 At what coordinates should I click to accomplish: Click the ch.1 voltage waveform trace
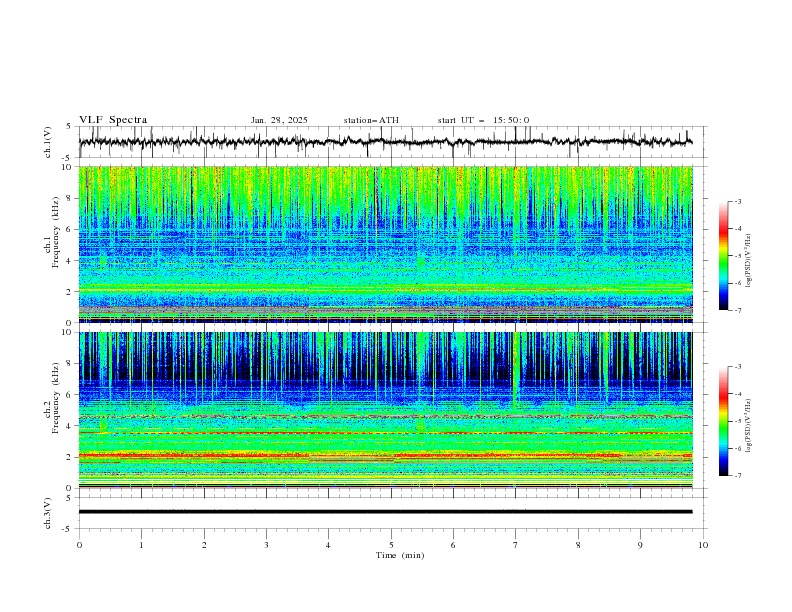385,142
